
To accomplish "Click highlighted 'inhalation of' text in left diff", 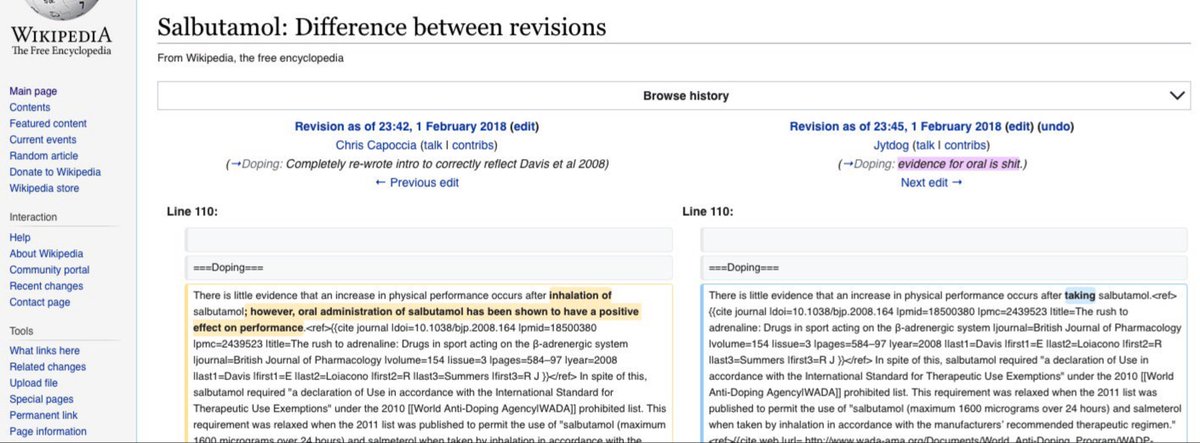I will tap(580, 295).
